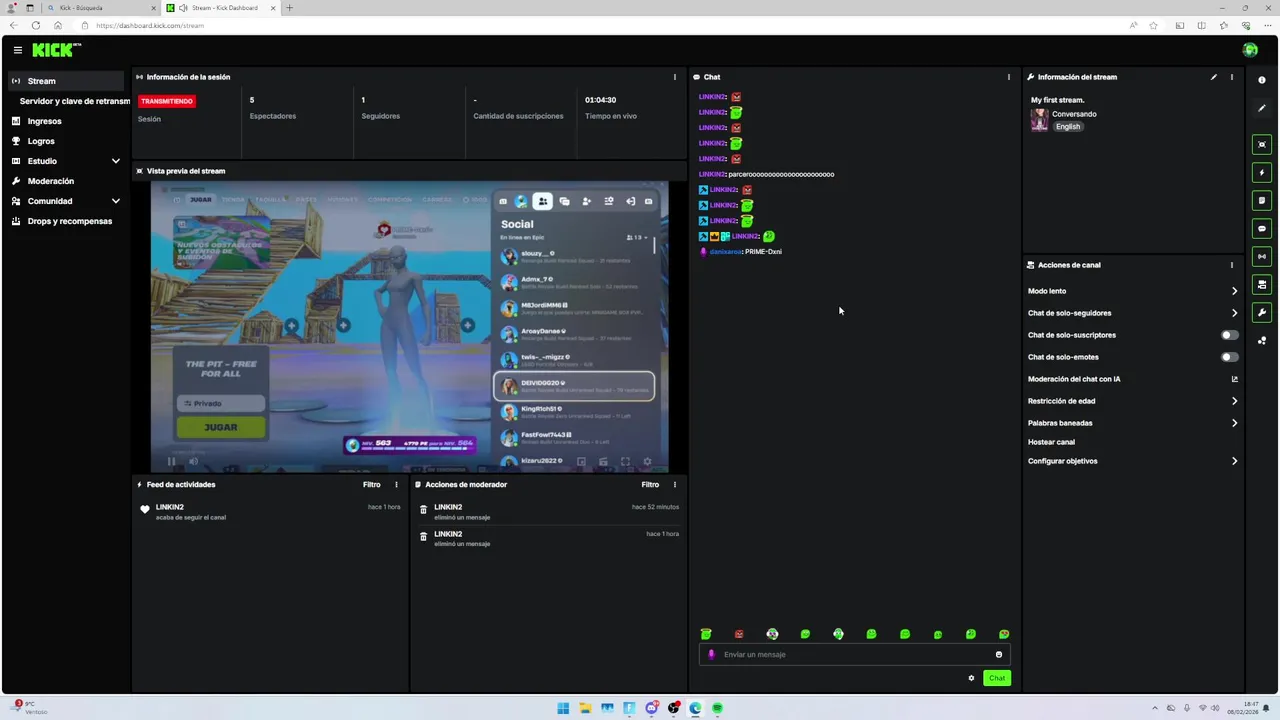The height and width of the screenshot is (720, 1280).
Task: Click the stream category thumbnail image
Action: 1040,120
